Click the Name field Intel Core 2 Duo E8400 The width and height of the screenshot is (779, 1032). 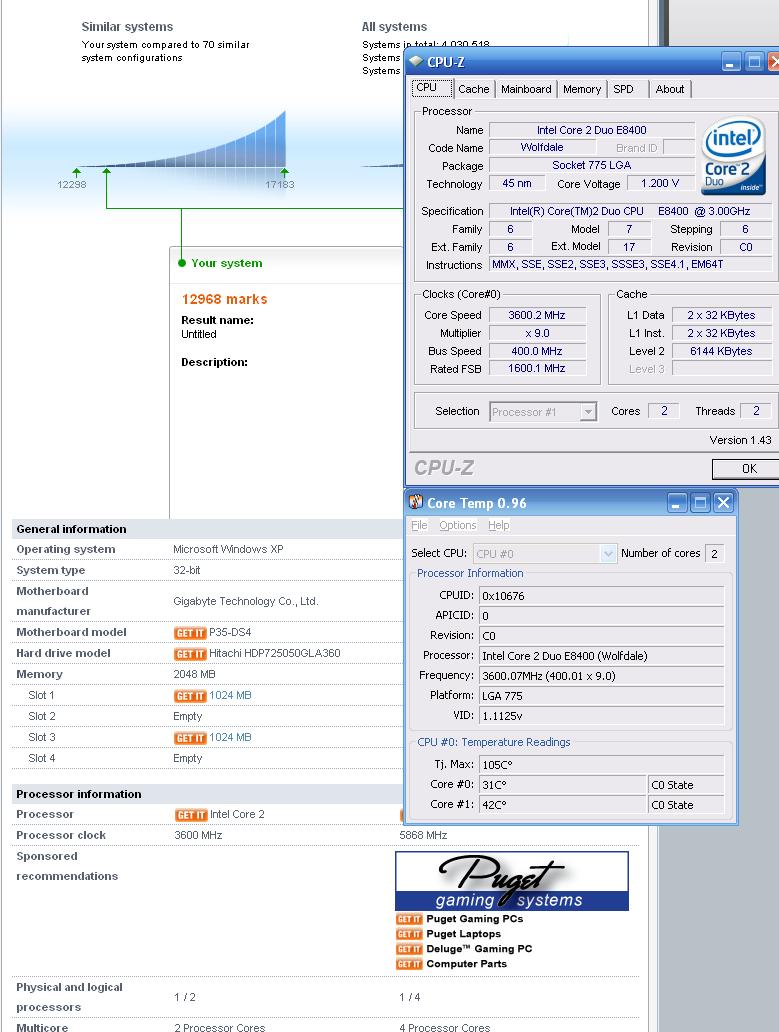click(591, 130)
